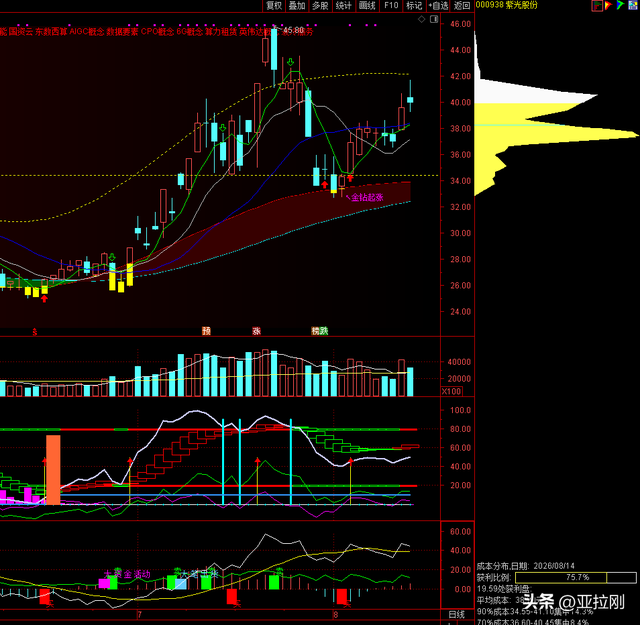
Task: Open the 叠加 overlay option
Action: [297, 5]
